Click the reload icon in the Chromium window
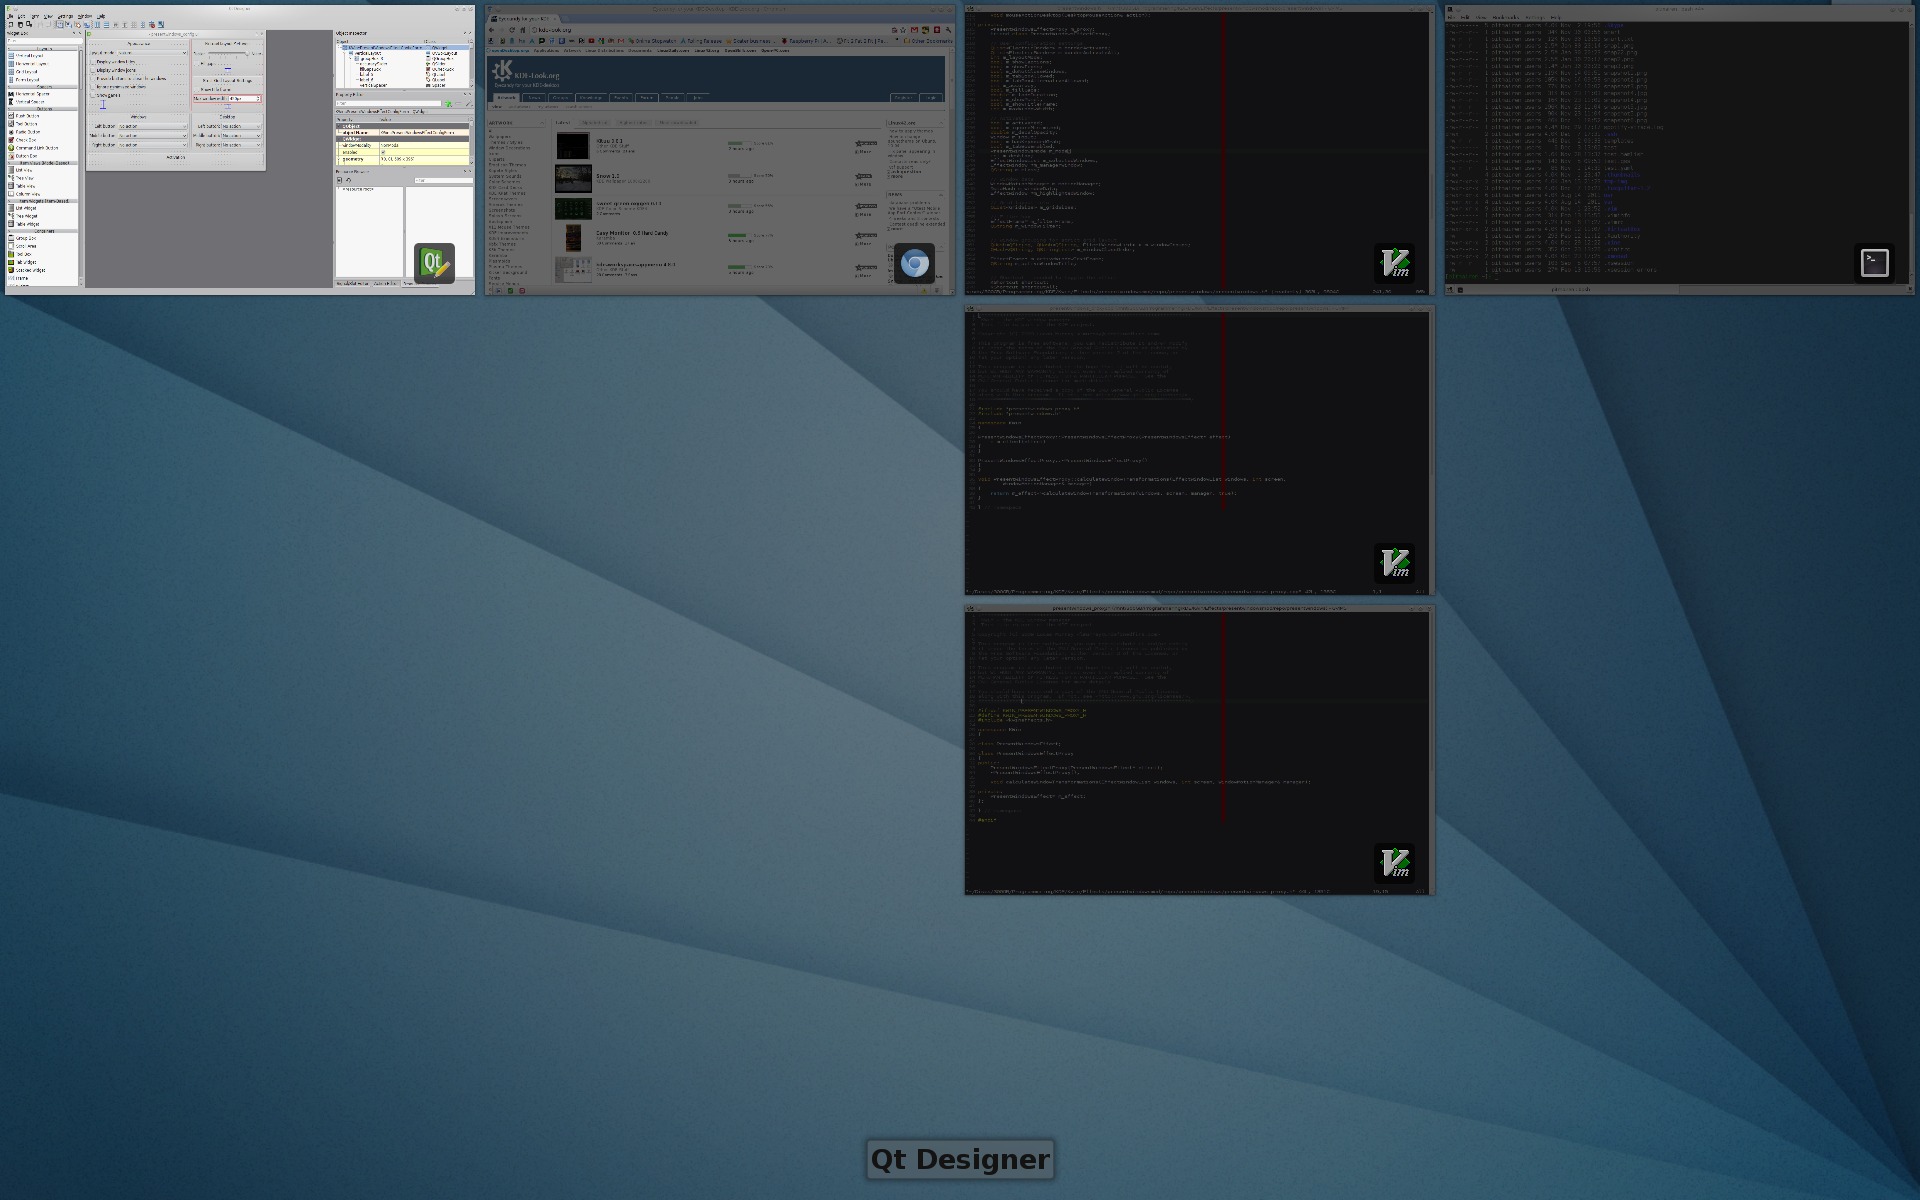This screenshot has width=1920, height=1200. pos(512,30)
